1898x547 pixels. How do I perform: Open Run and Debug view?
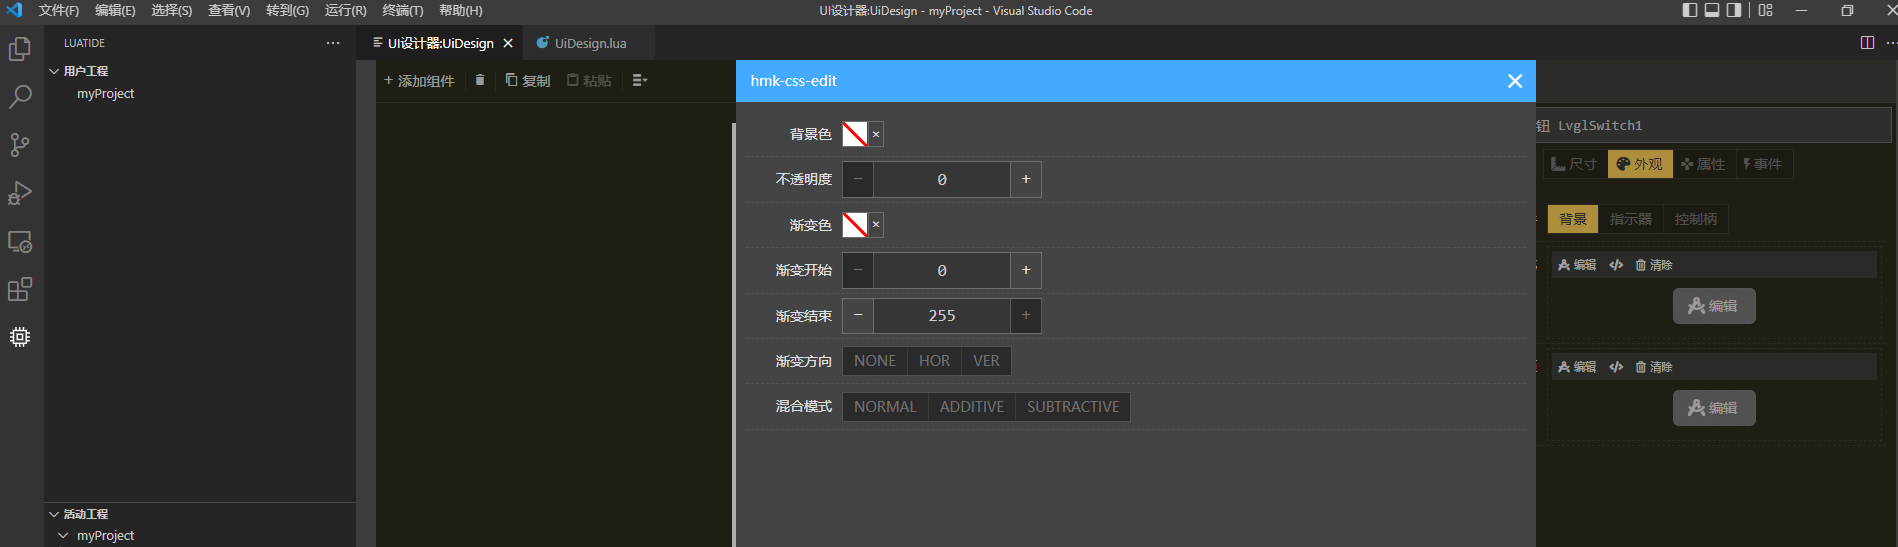point(20,193)
